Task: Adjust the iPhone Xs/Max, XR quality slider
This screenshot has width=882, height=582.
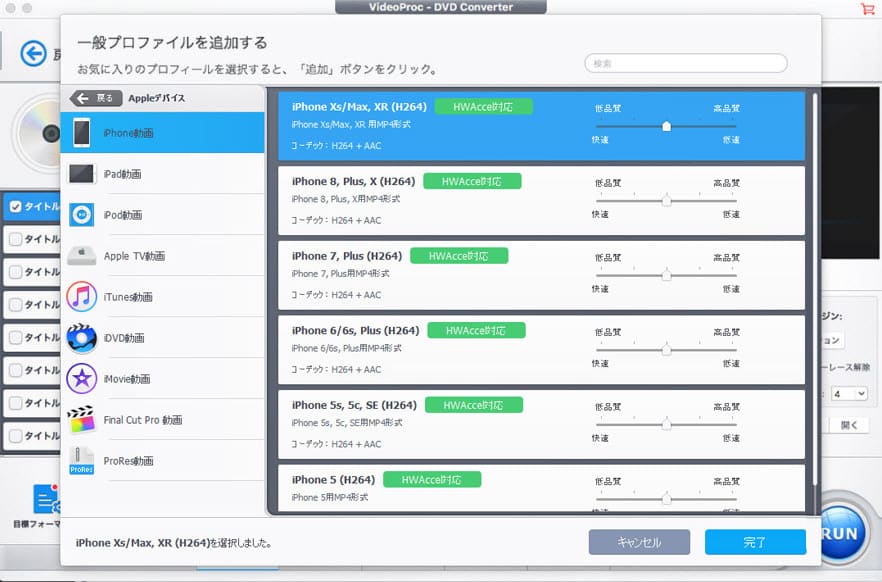Action: (666, 126)
